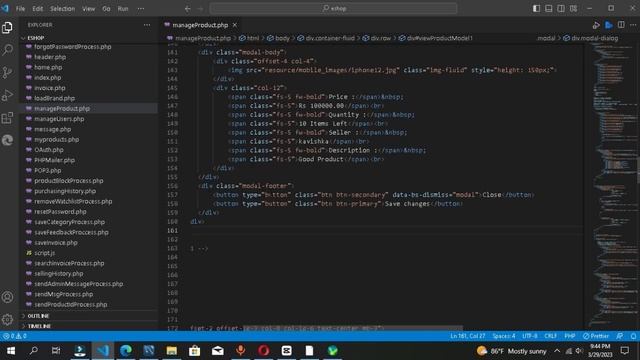Open the View menu
Viewport: 640px width, 360px height.
(x=89, y=9)
